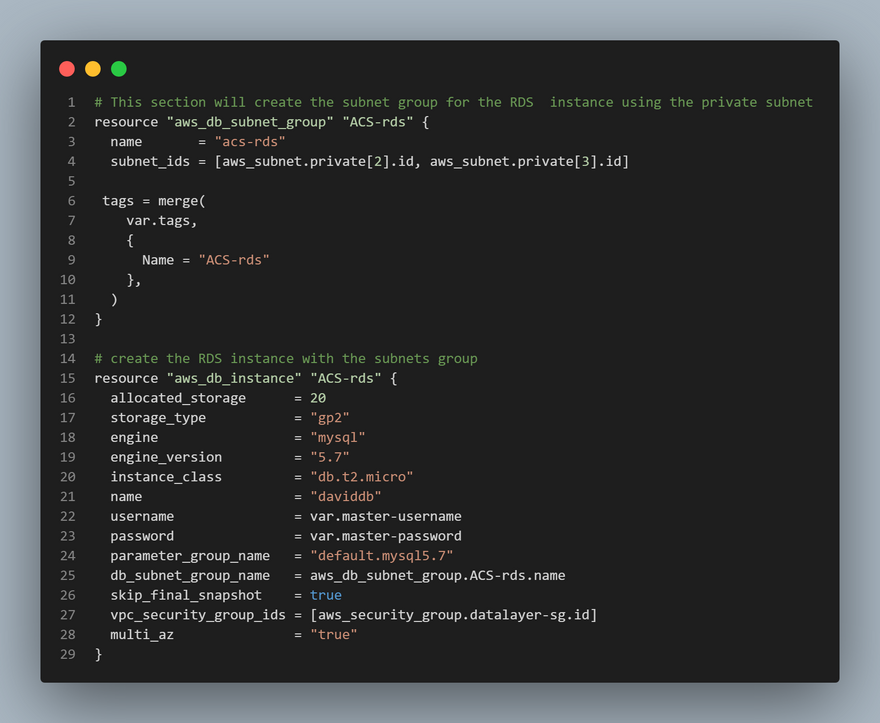Click the var.master-password reference
This screenshot has height=723, width=880.
385,536
